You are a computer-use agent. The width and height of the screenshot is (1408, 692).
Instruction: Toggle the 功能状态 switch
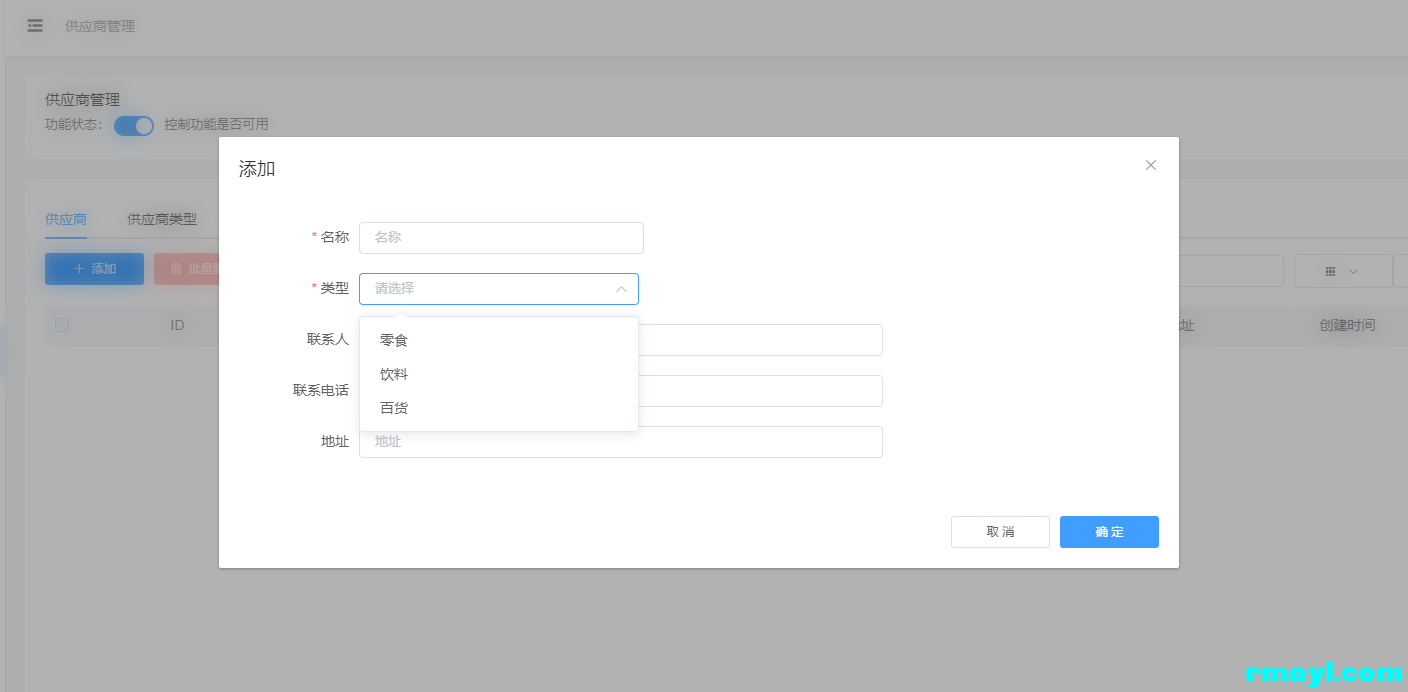click(x=134, y=125)
